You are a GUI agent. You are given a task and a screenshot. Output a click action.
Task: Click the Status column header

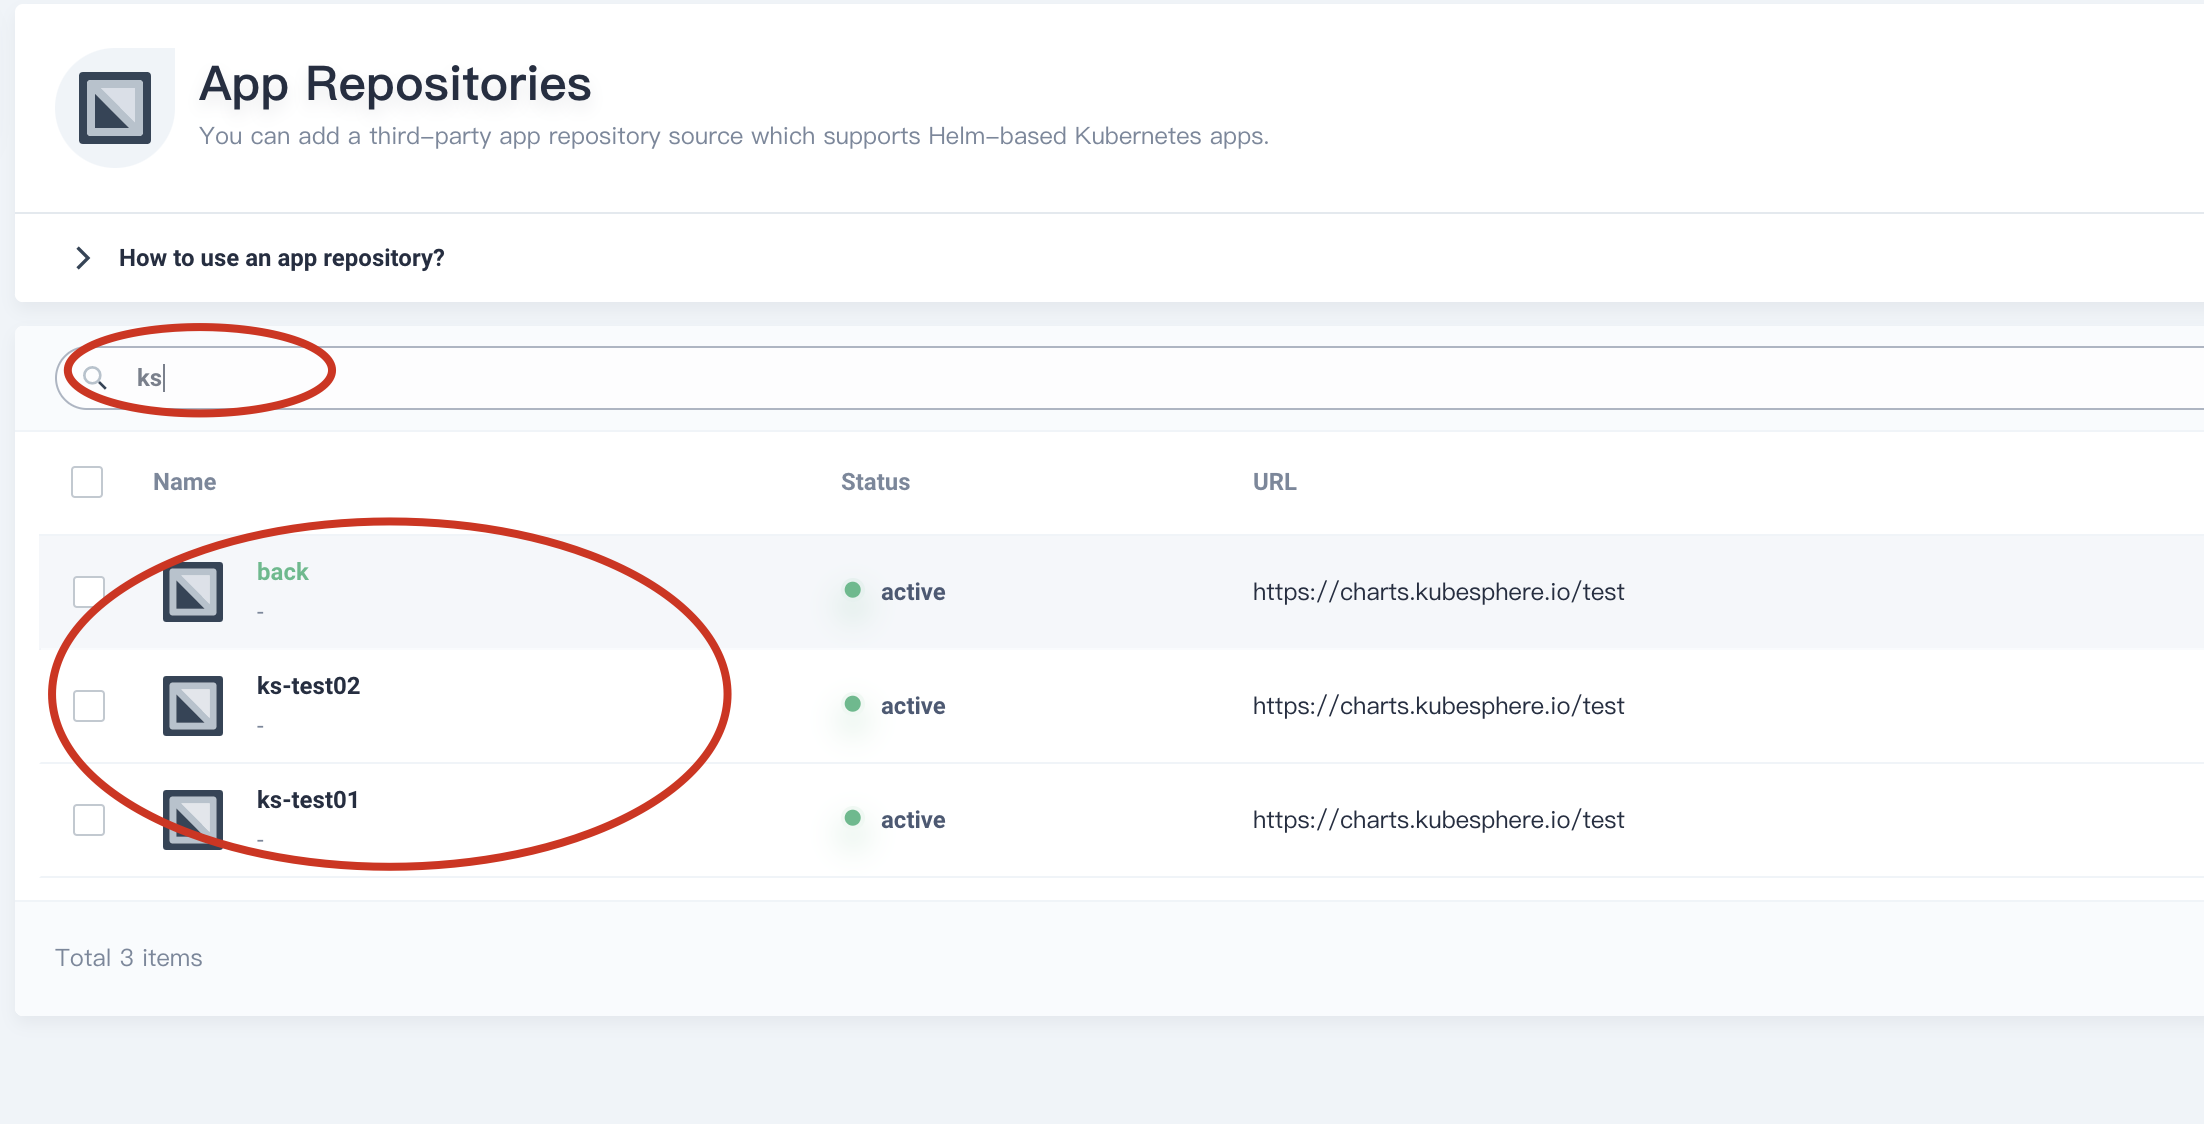click(x=875, y=481)
